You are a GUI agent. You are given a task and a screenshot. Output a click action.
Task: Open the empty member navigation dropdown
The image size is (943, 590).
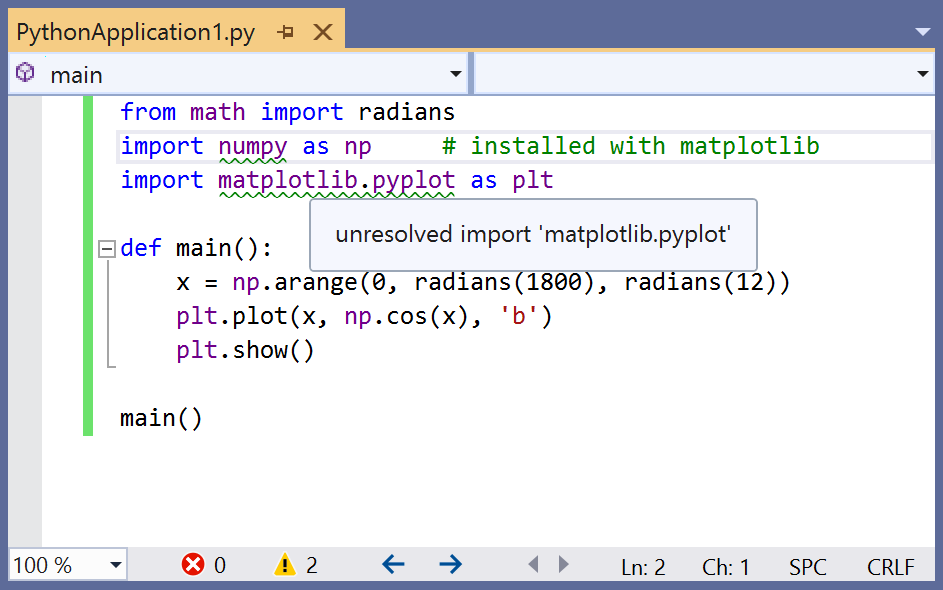point(922,74)
